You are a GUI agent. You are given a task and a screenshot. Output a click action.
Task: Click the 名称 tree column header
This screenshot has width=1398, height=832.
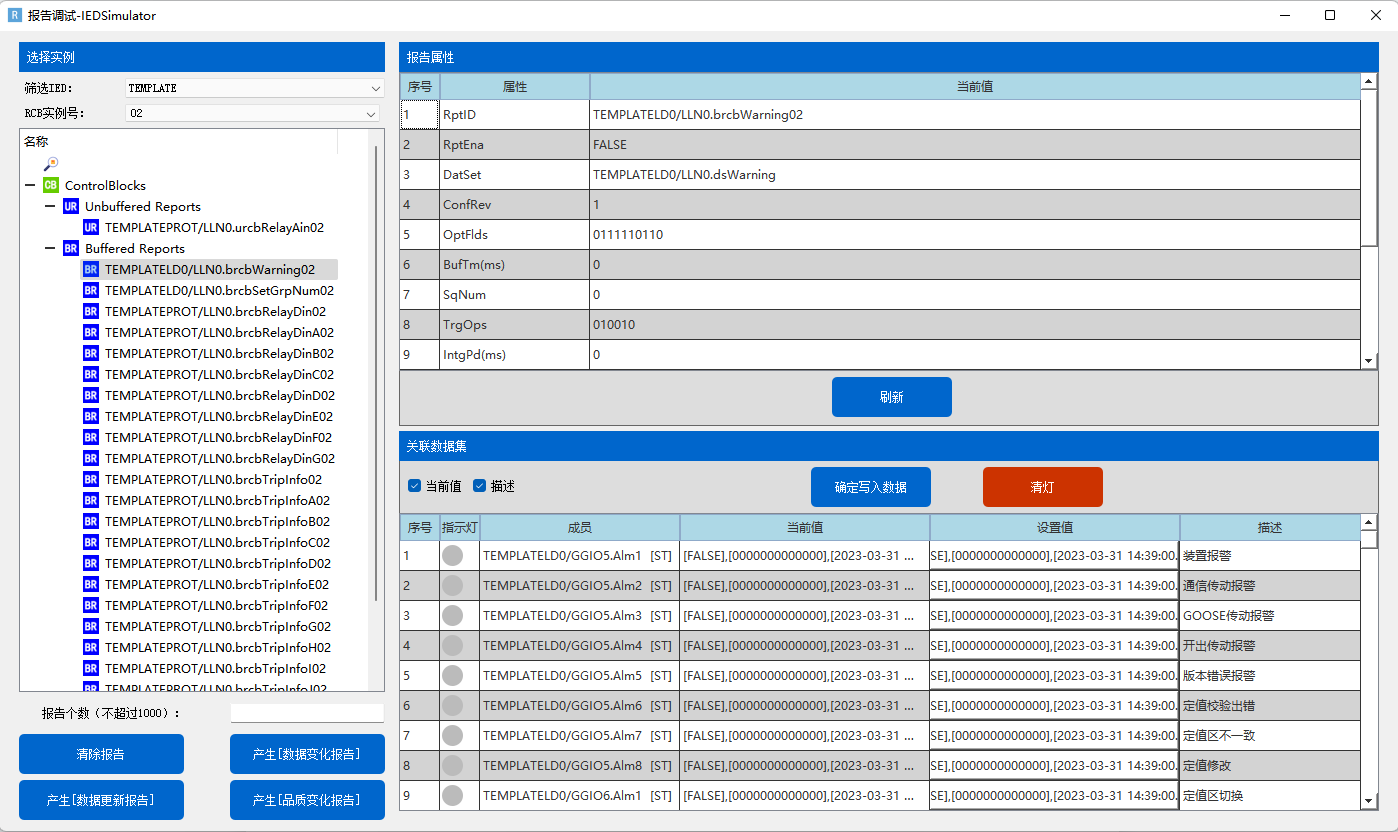click(x=180, y=142)
